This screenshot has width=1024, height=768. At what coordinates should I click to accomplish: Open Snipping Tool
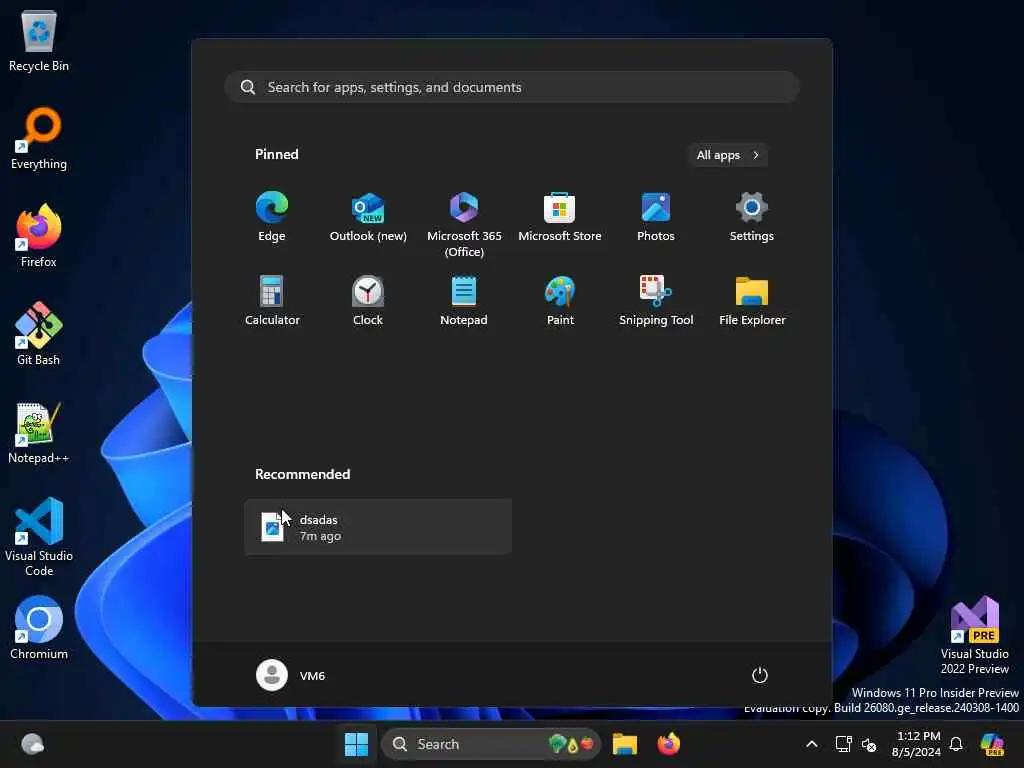656,300
